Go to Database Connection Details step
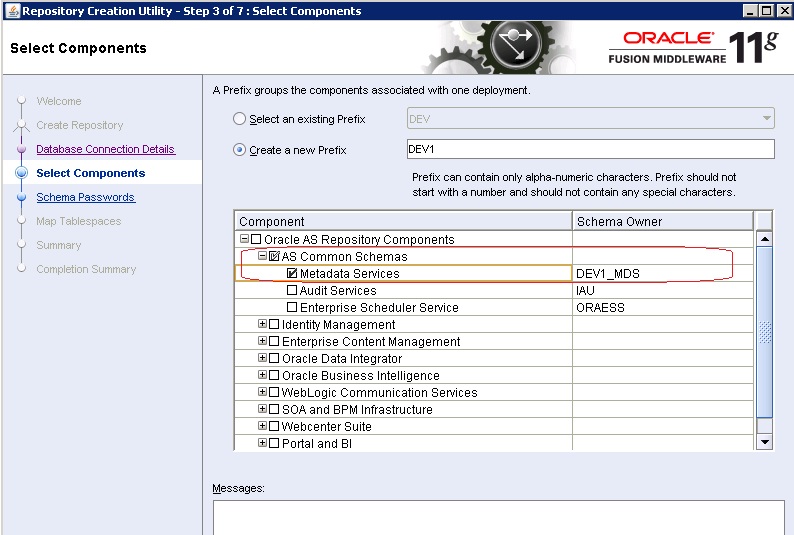The height and width of the screenshot is (535, 794). [105, 149]
